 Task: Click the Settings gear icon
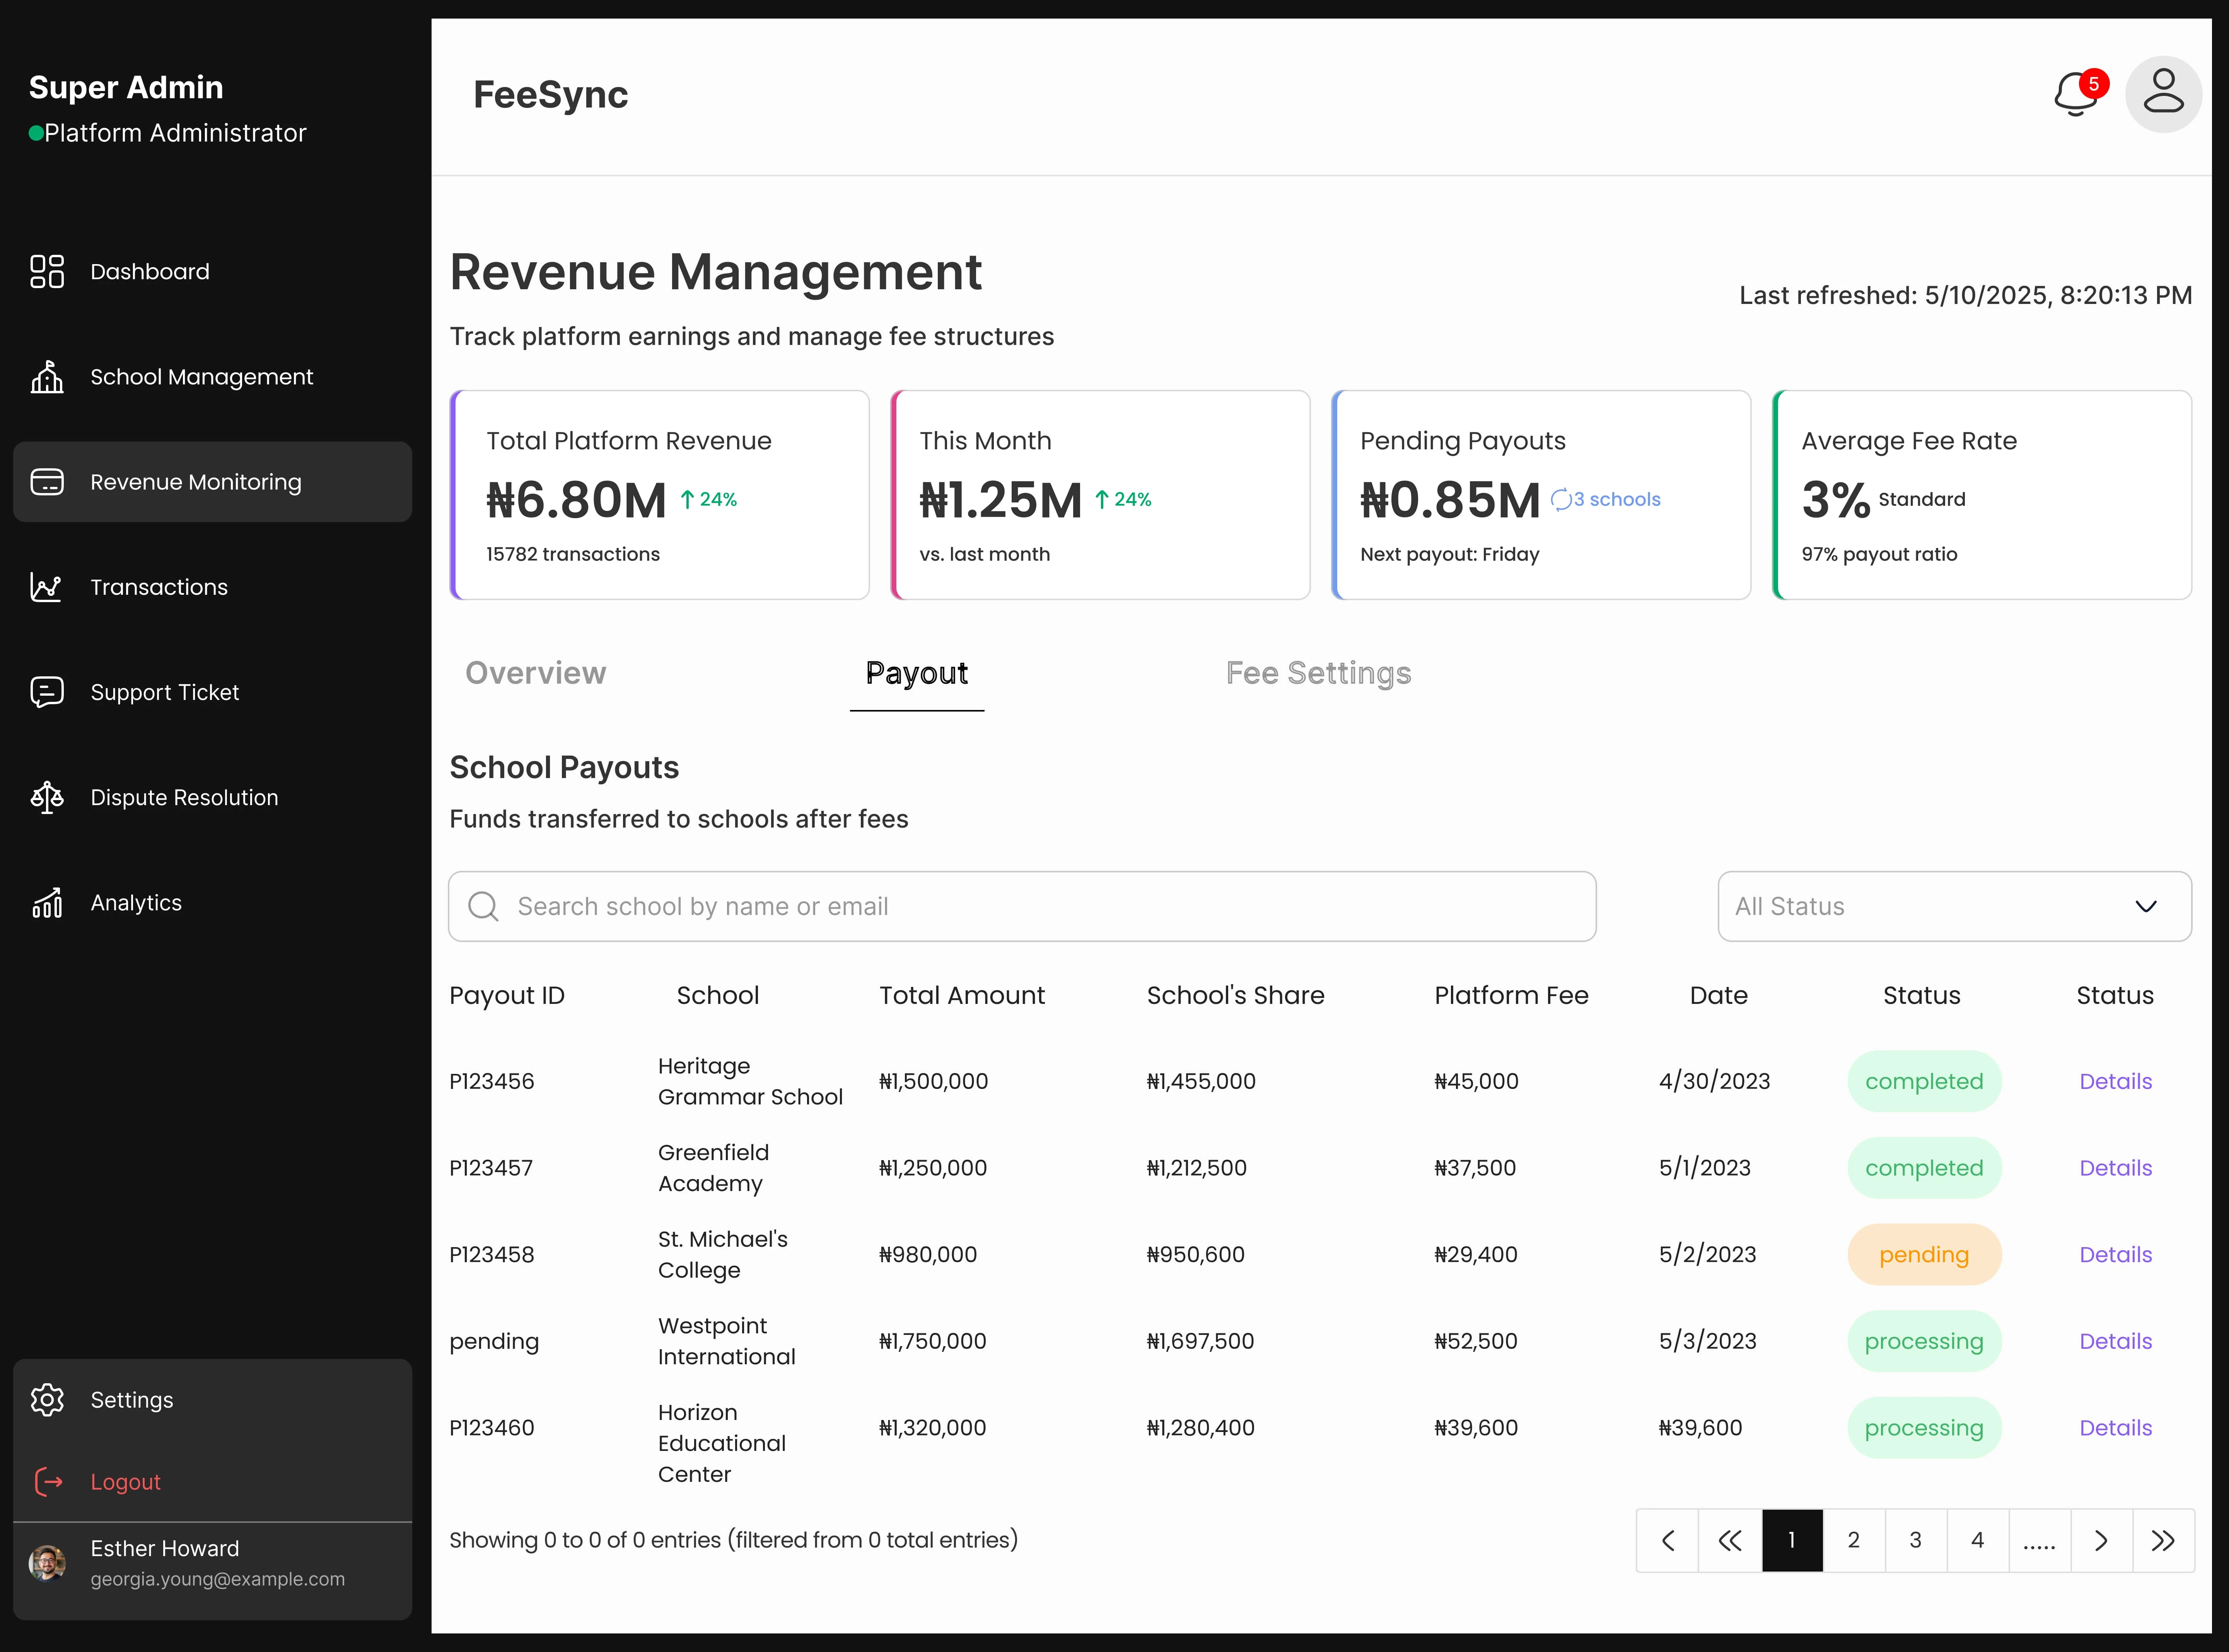coord(47,1400)
